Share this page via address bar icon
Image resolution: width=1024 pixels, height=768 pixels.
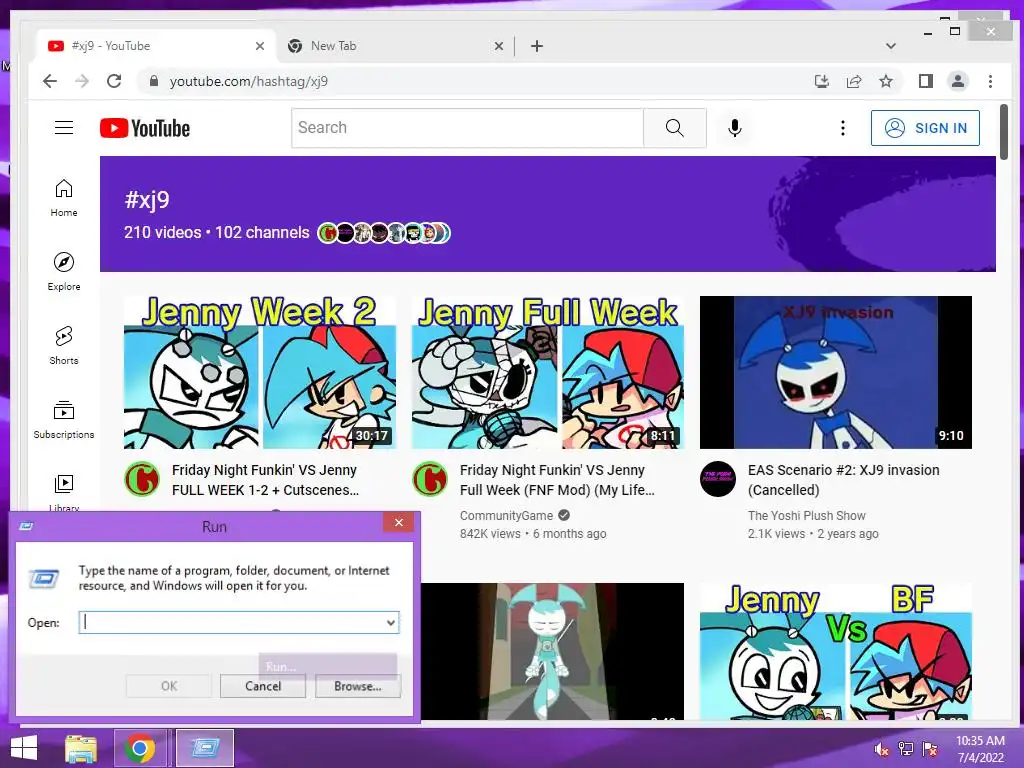point(854,81)
